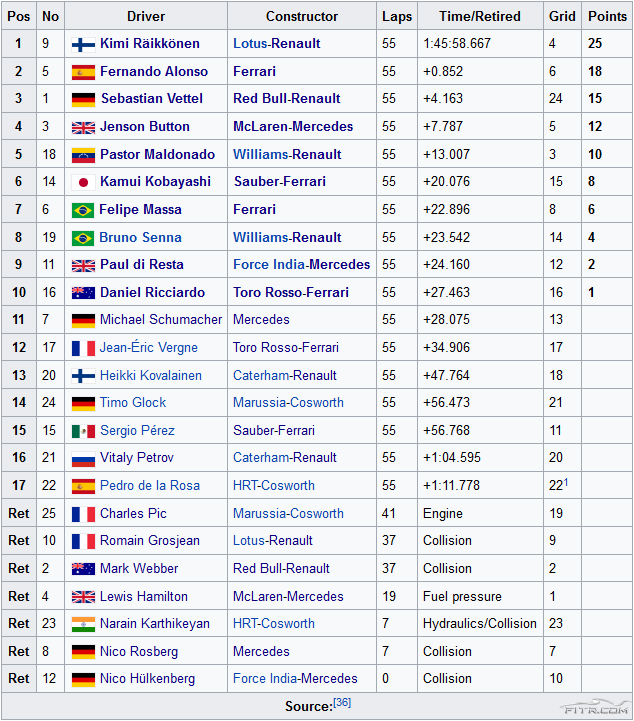Open the Daniel Ricciardo driver link
Image resolution: width=634 pixels, height=721 pixels.
[x=152, y=293]
